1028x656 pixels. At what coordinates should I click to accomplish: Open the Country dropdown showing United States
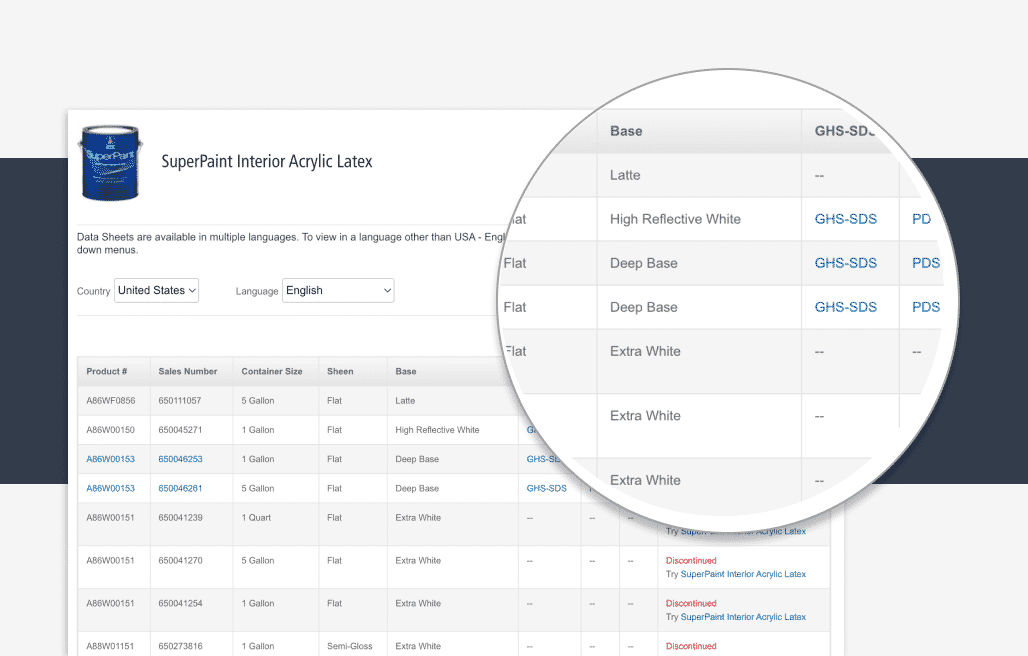tap(157, 290)
